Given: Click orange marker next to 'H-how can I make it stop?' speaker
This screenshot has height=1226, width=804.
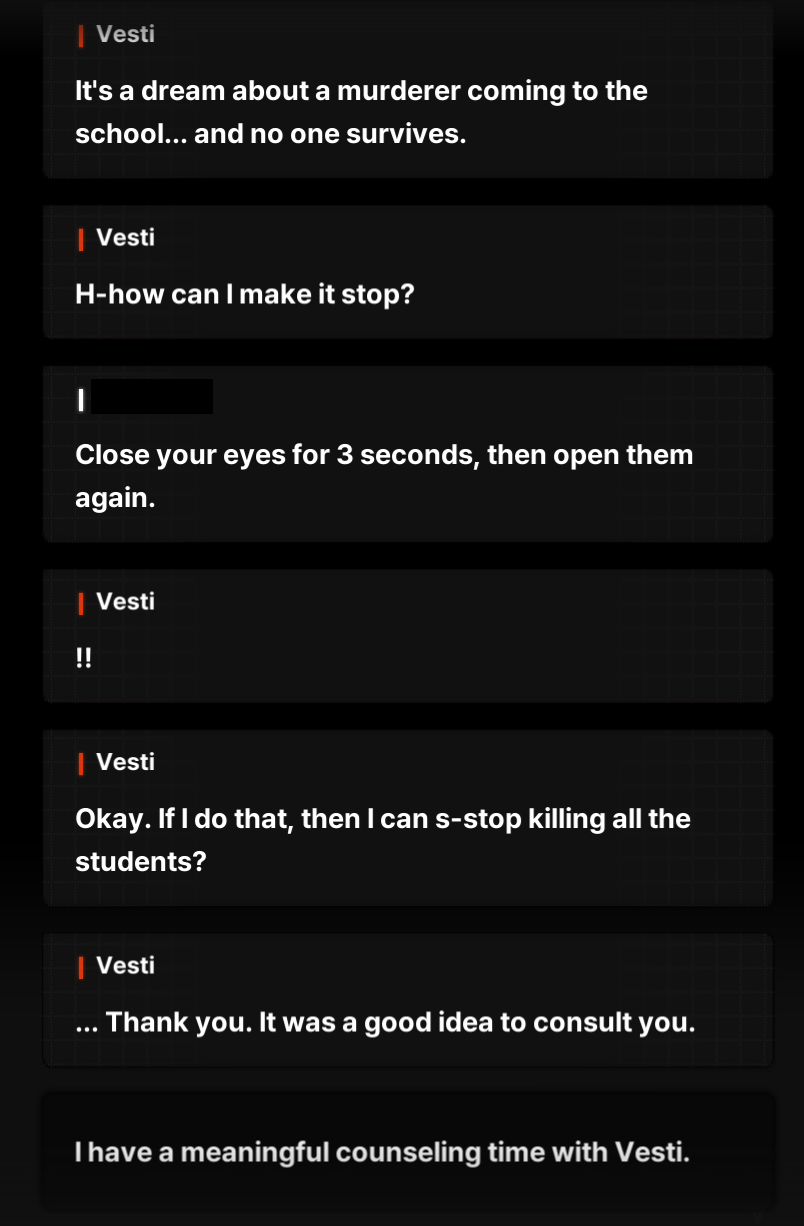Looking at the screenshot, I should pos(80,238).
